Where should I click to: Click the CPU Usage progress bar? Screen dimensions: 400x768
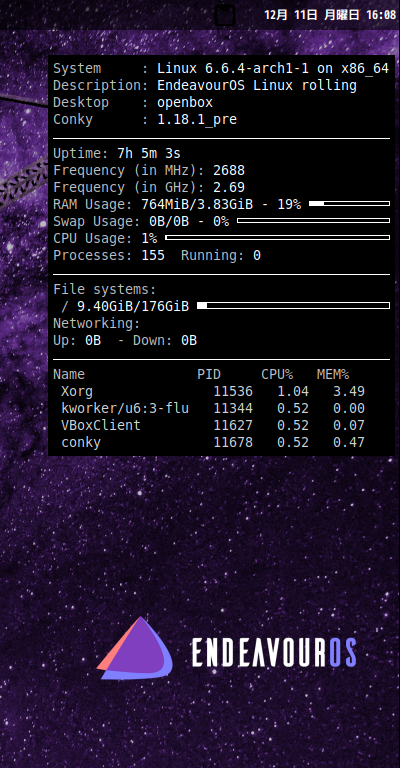click(x=278, y=238)
